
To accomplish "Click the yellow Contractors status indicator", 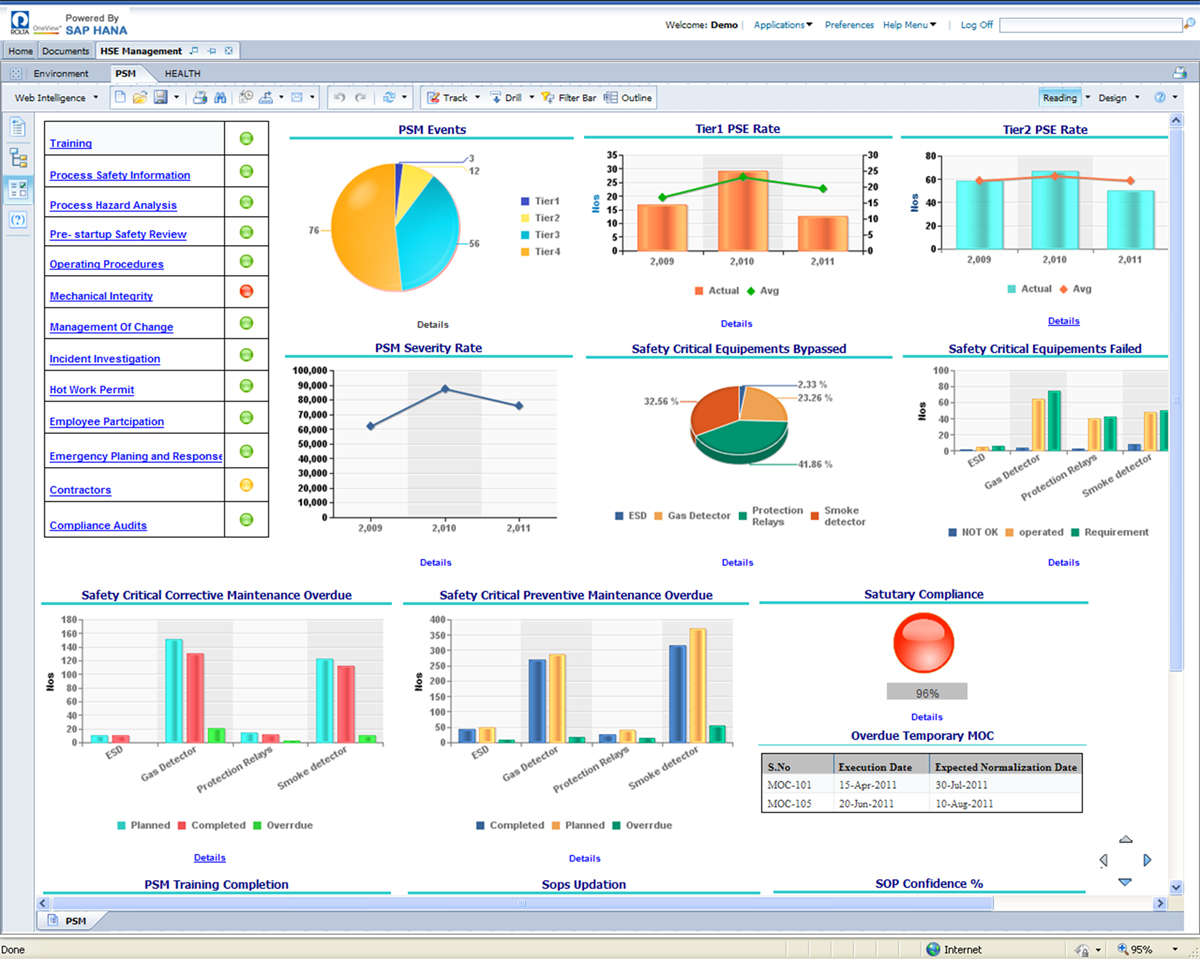I will [x=246, y=485].
